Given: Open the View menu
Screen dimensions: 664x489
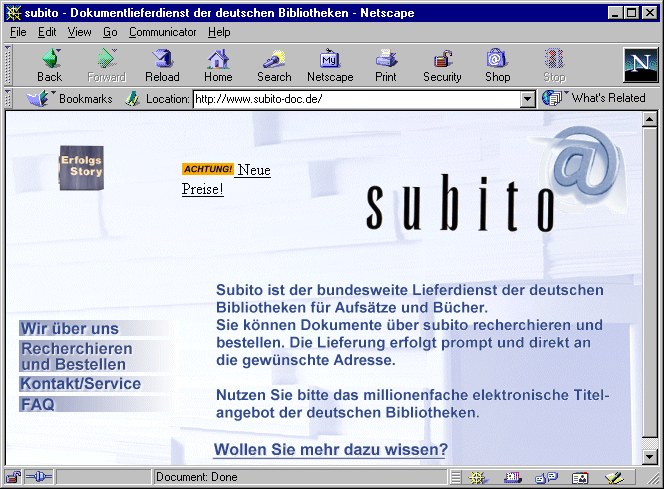Looking at the screenshot, I should [x=79, y=32].
